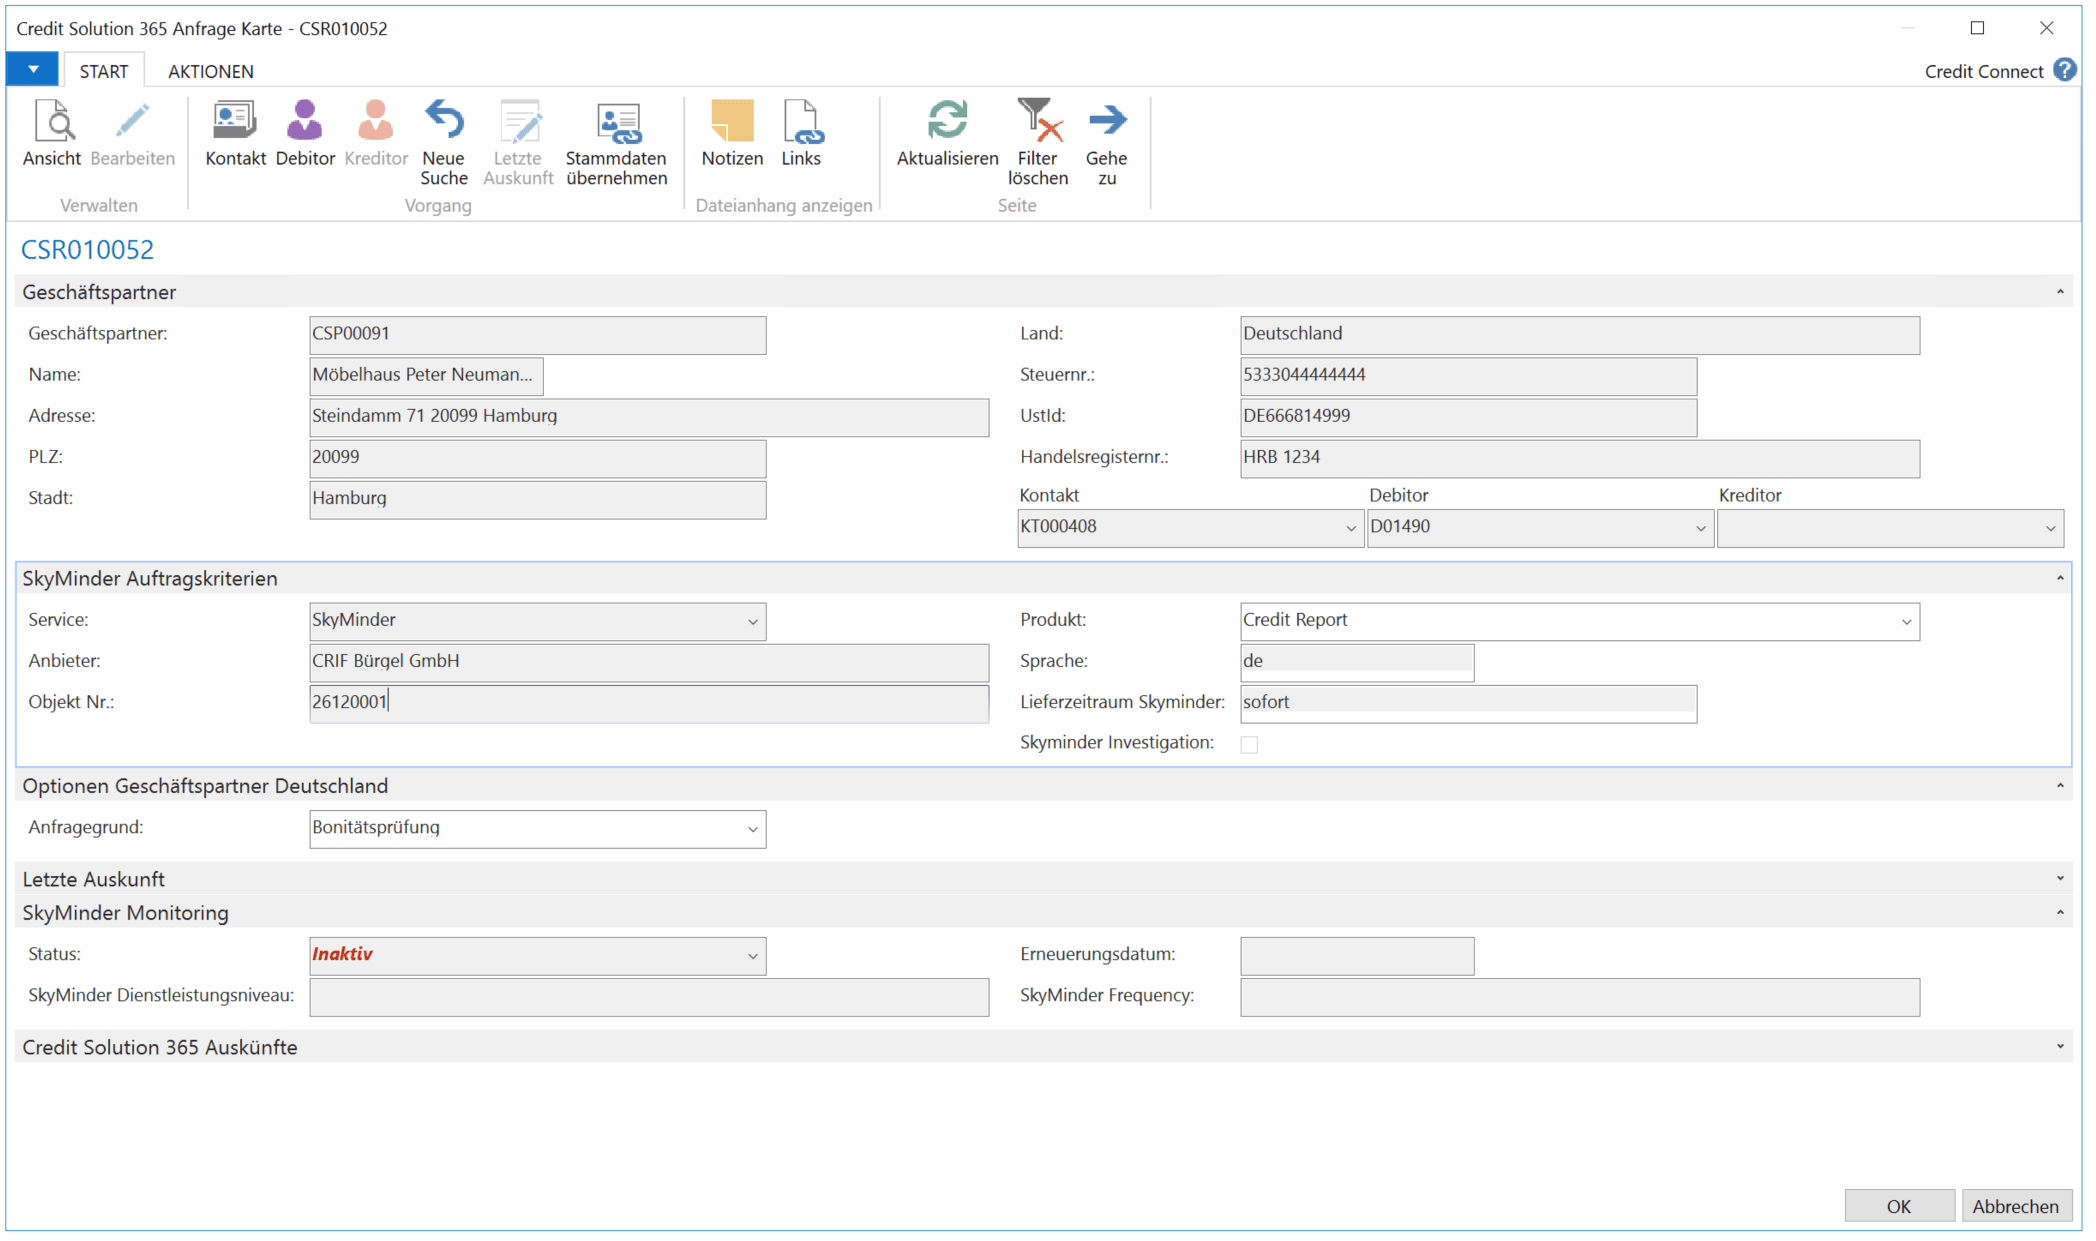Open the Links attachment icon
This screenshot has height=1241, width=2096.
click(x=801, y=122)
